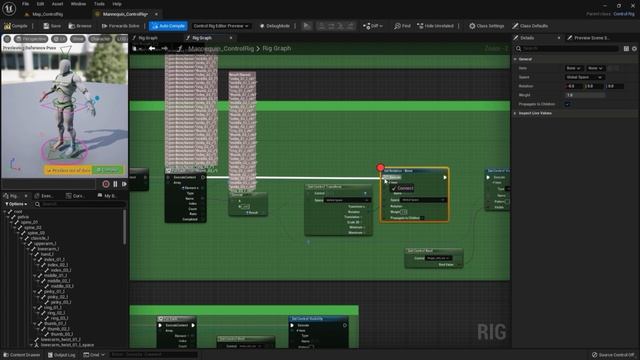The width and height of the screenshot is (640, 360).
Task: Click the Compile toolbar icon
Action: 16,26
